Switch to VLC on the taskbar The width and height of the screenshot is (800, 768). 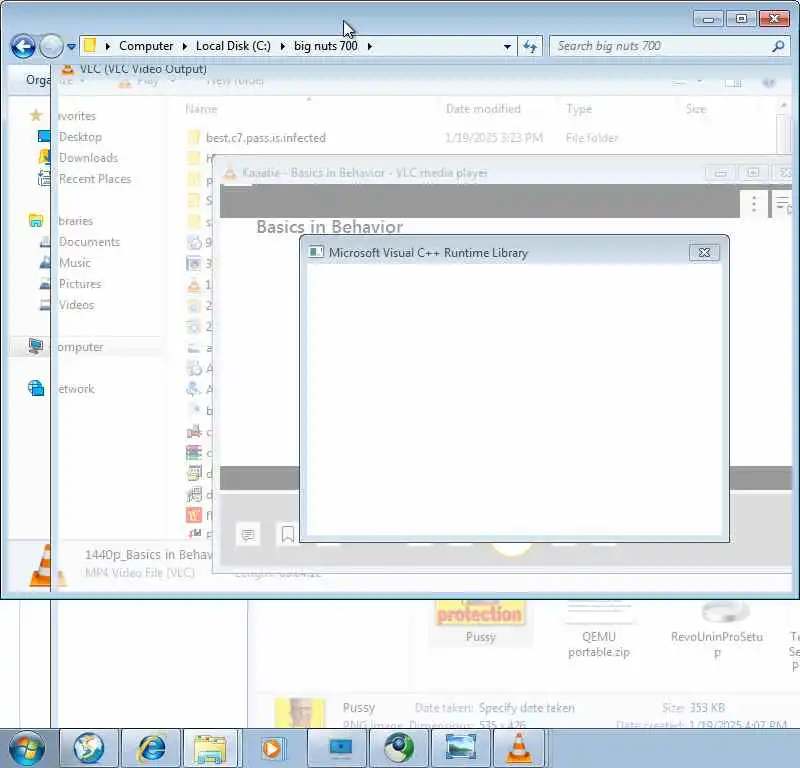pos(519,749)
